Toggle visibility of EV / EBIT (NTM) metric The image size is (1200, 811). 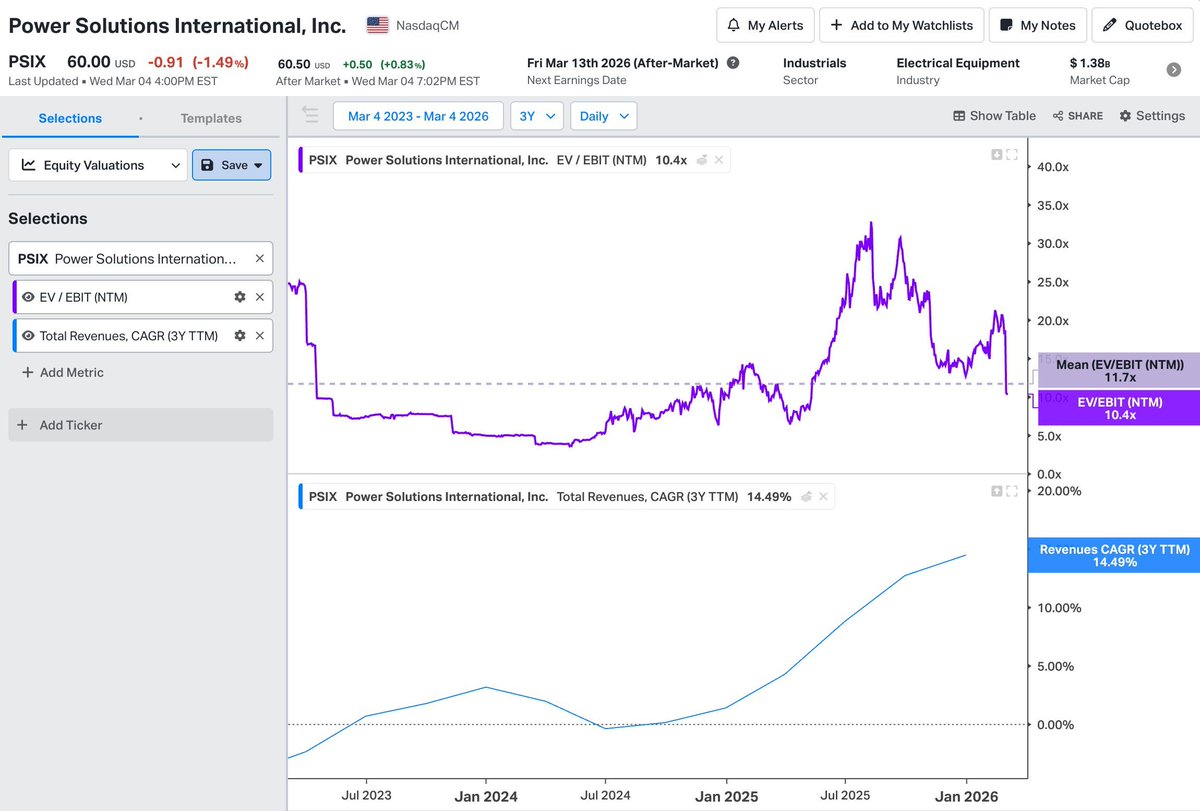pos(29,297)
